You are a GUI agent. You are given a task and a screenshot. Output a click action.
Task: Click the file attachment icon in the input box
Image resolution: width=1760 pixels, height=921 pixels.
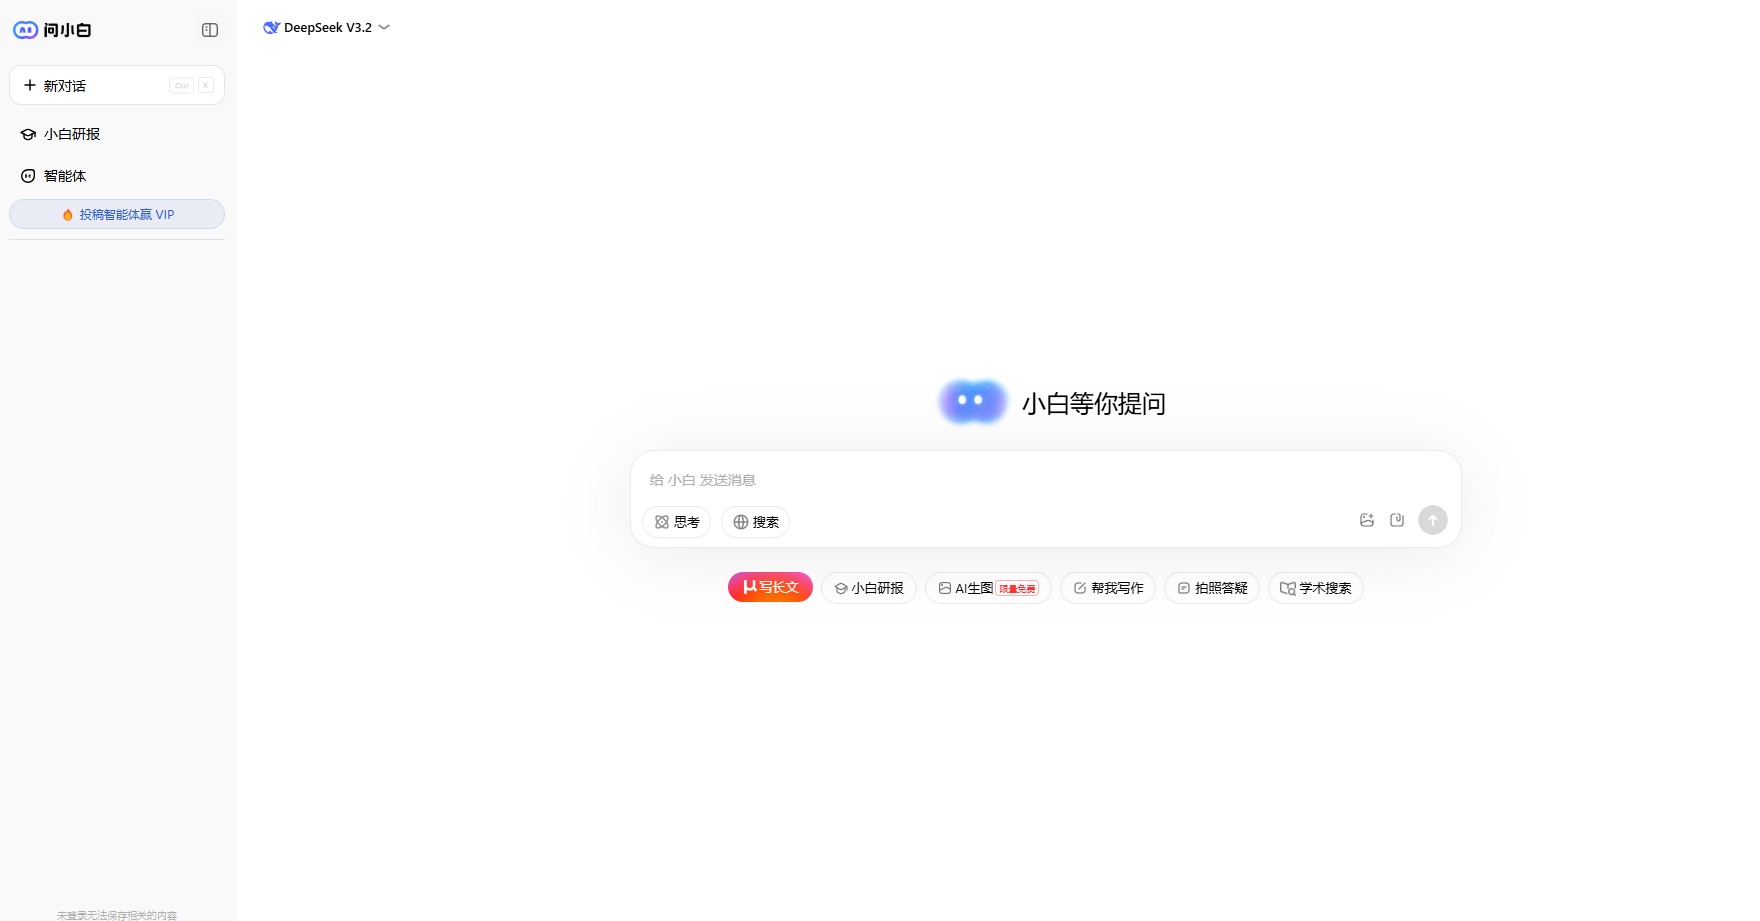click(x=1396, y=520)
